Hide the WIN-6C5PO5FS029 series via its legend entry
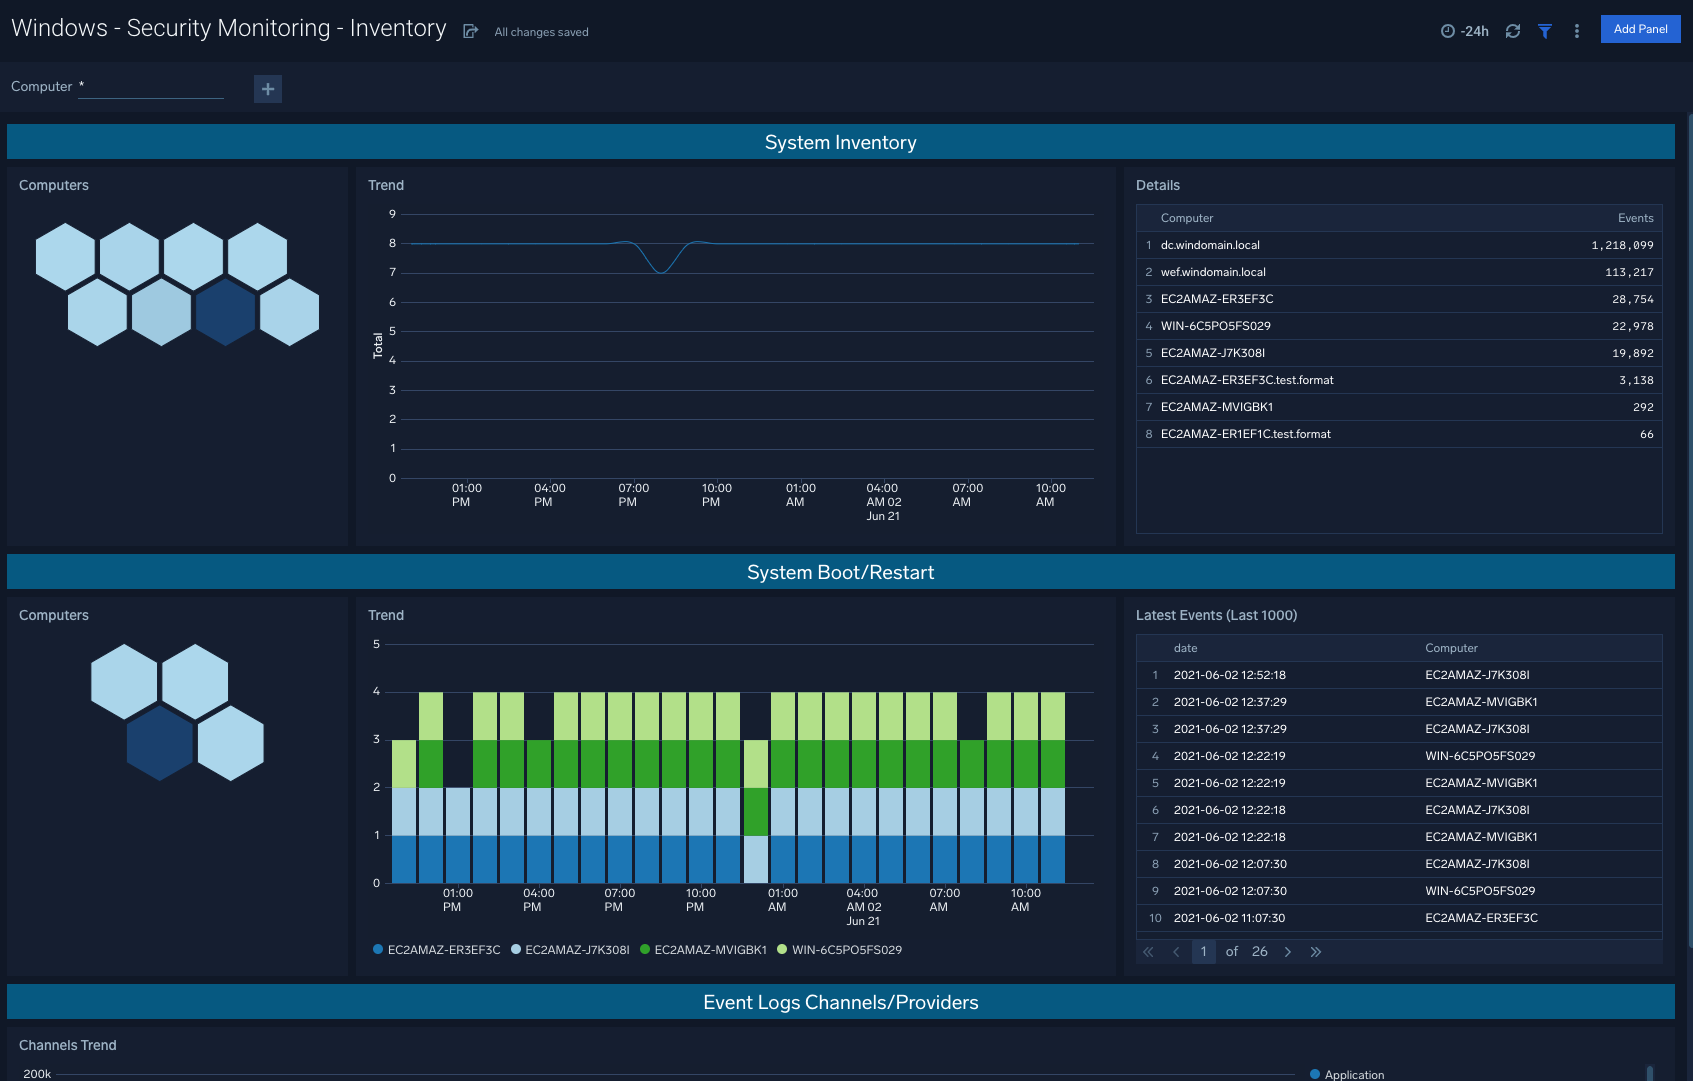The width and height of the screenshot is (1693, 1081). (x=846, y=949)
